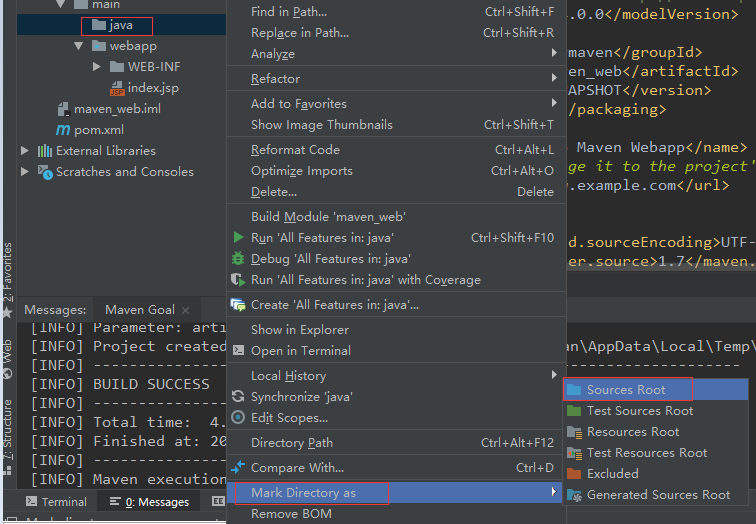Expand the WEB-INF folder arrow

tap(97, 67)
